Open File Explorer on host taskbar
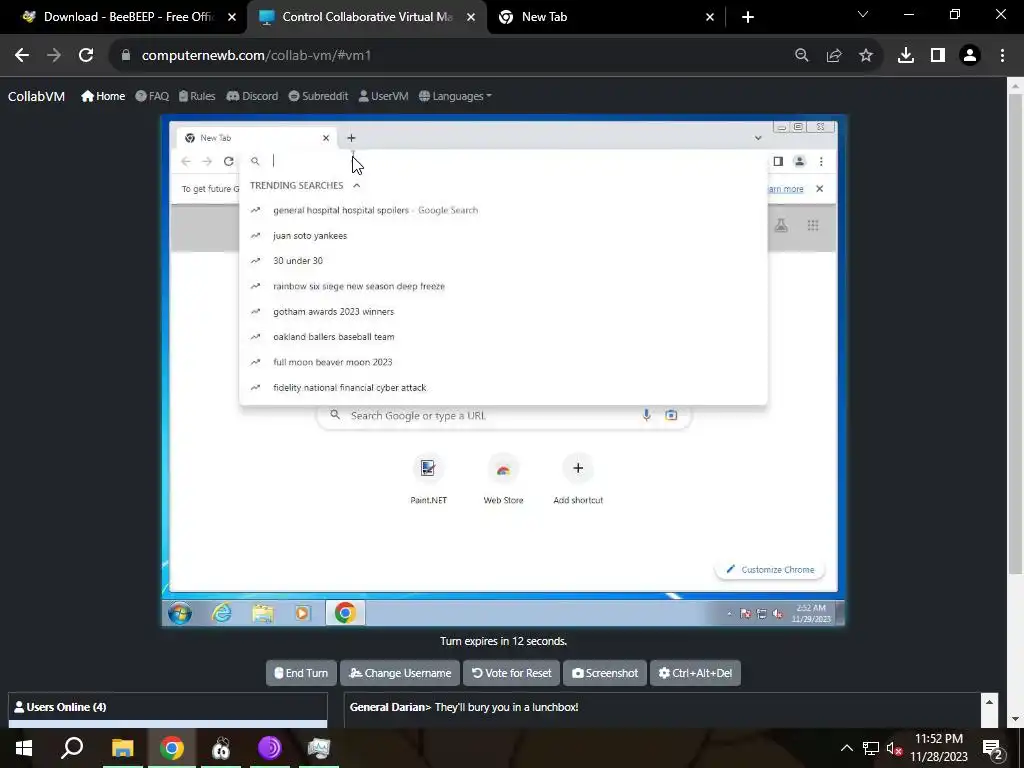This screenshot has height=768, width=1024. (122, 748)
